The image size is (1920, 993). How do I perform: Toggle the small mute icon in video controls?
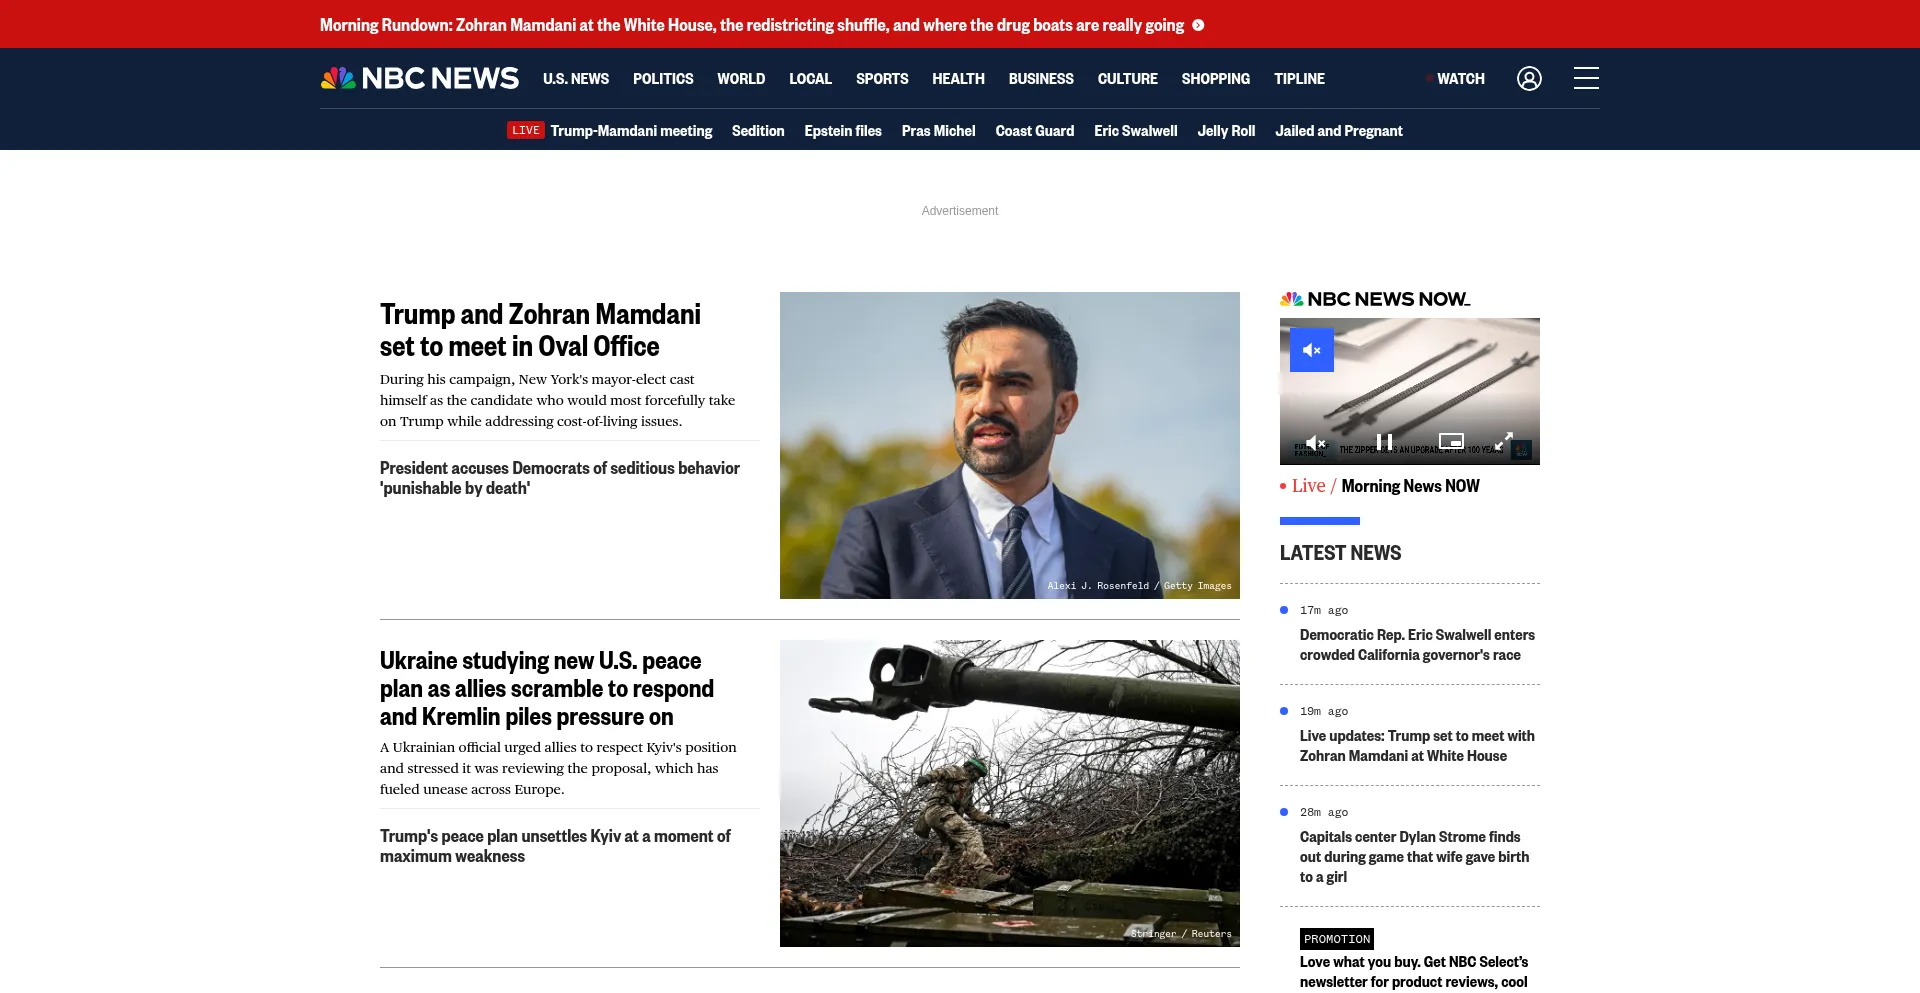pyautogui.click(x=1316, y=442)
